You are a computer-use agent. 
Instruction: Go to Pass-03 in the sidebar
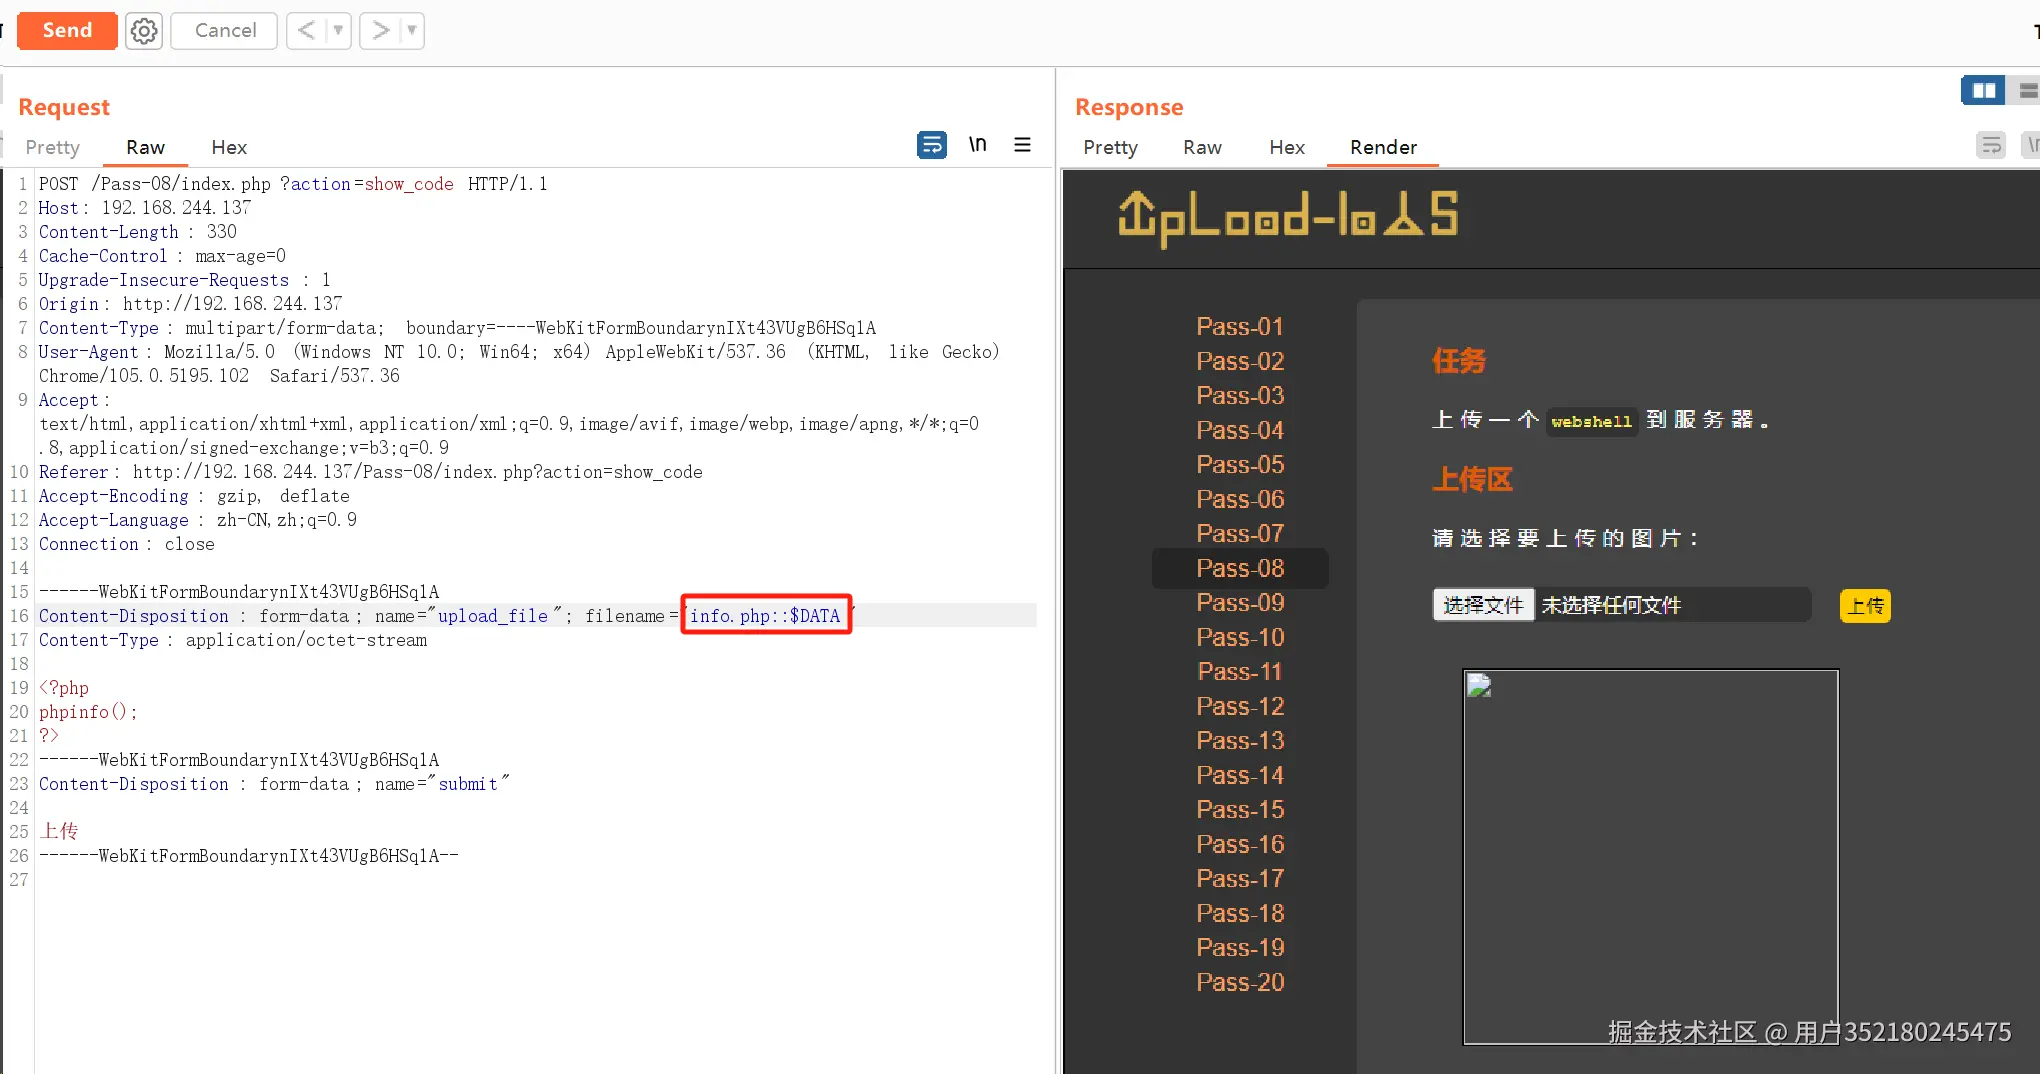click(1240, 396)
